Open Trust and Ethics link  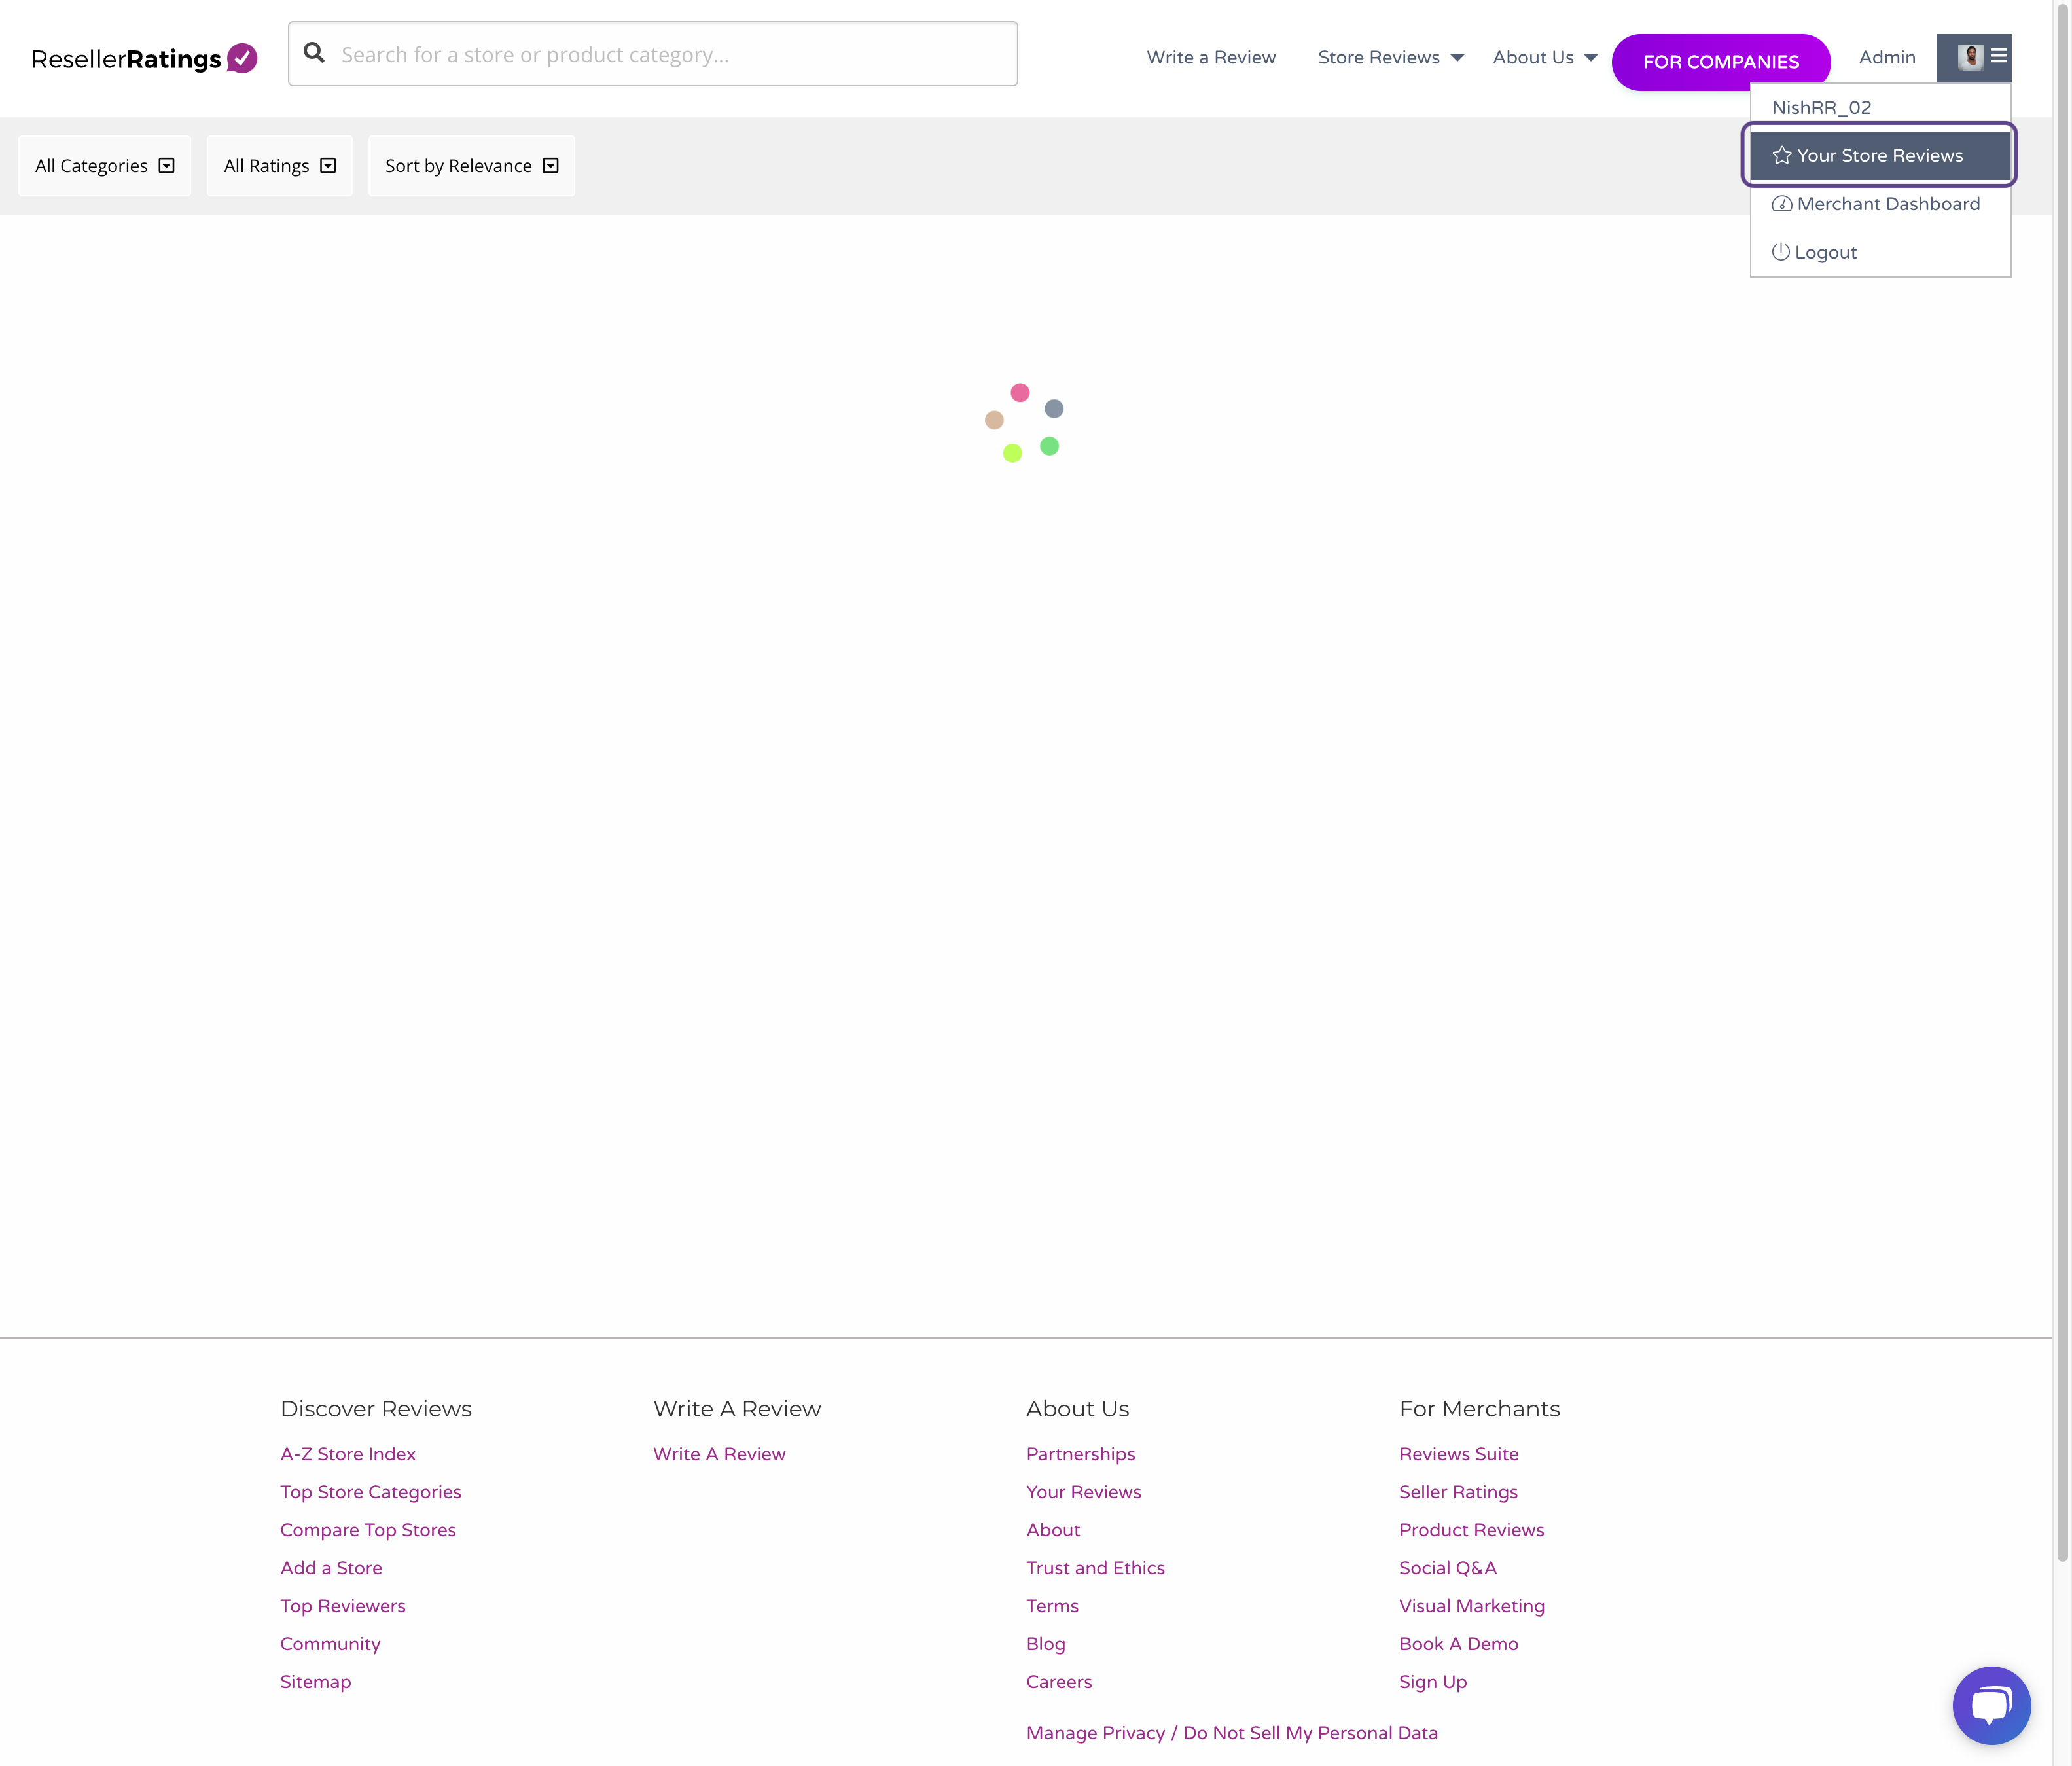(x=1095, y=1567)
